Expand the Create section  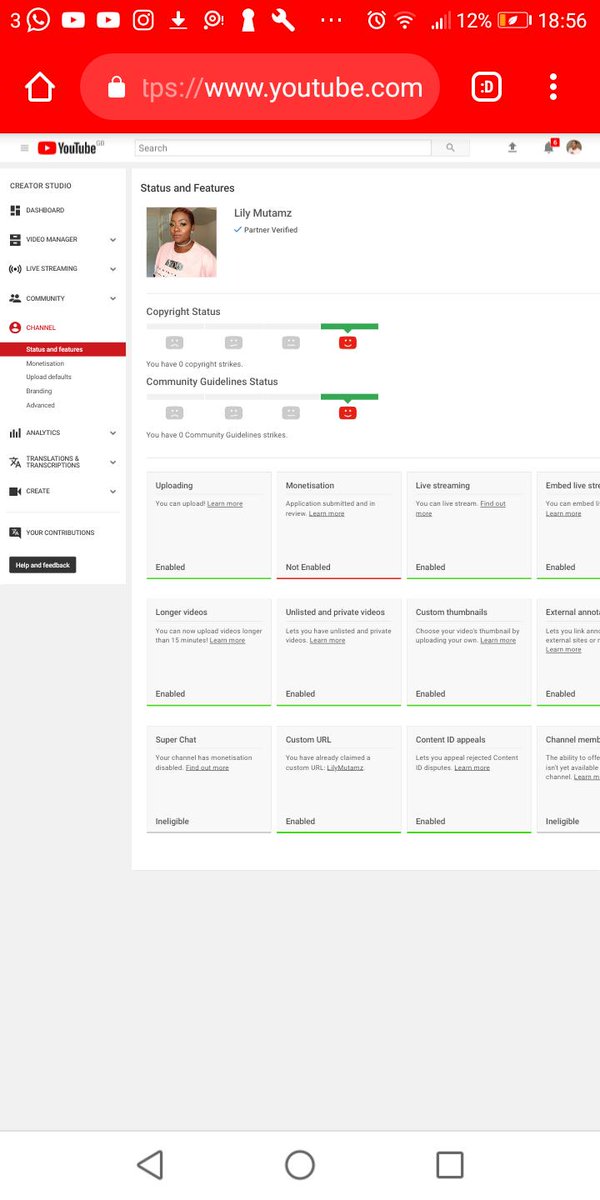tap(113, 491)
